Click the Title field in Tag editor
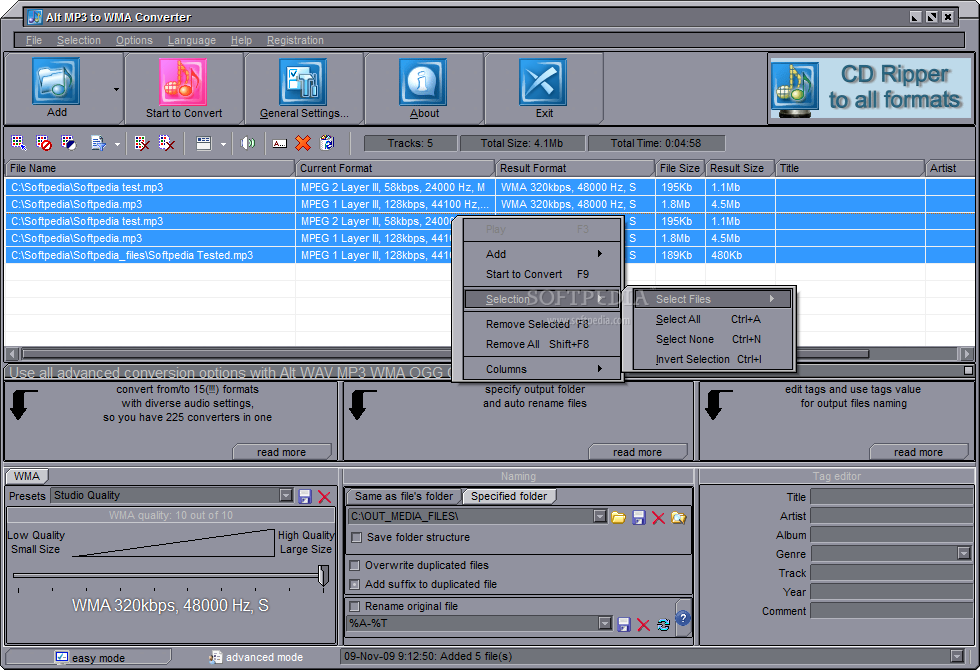 (891, 497)
